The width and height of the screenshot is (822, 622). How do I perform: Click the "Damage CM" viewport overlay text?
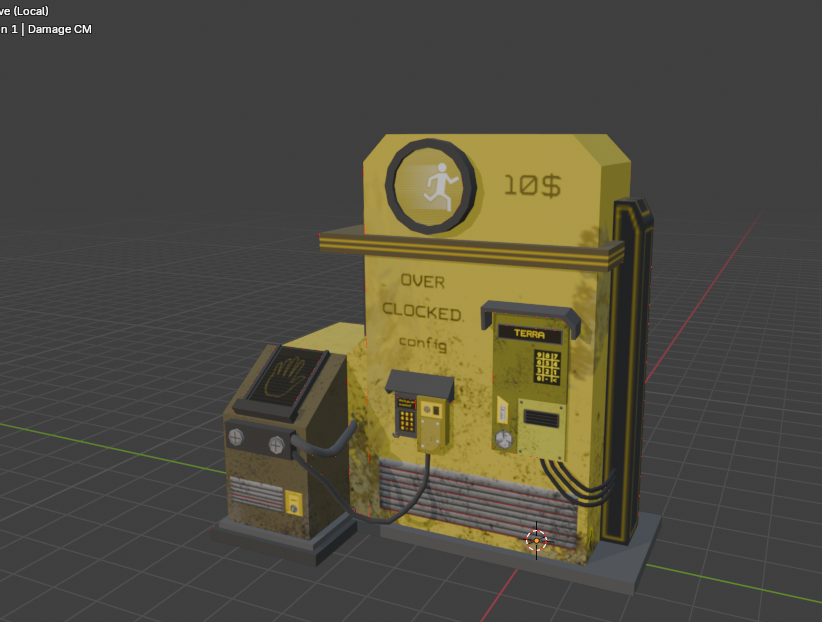[60, 29]
